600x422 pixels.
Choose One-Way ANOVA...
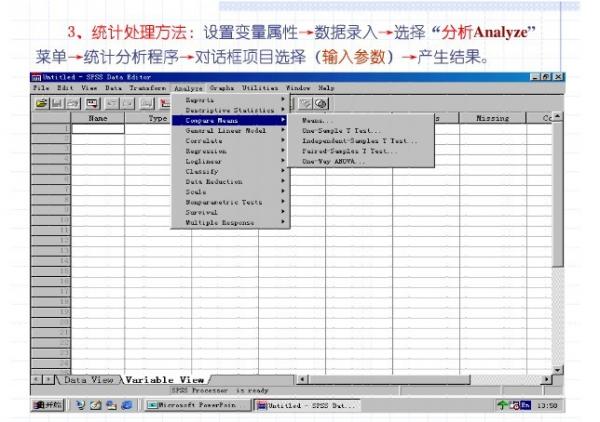(x=361, y=161)
